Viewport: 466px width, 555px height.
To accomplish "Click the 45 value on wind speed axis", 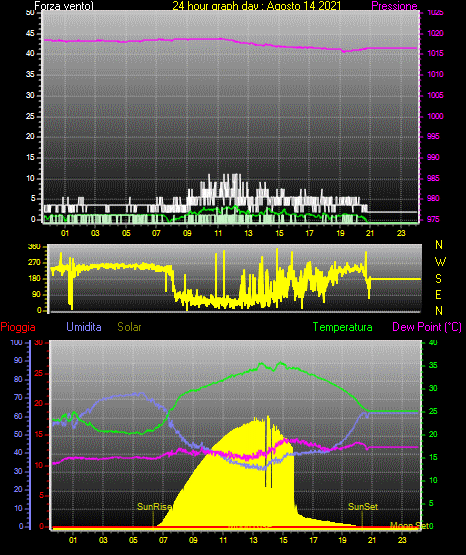I will coord(30,33).
